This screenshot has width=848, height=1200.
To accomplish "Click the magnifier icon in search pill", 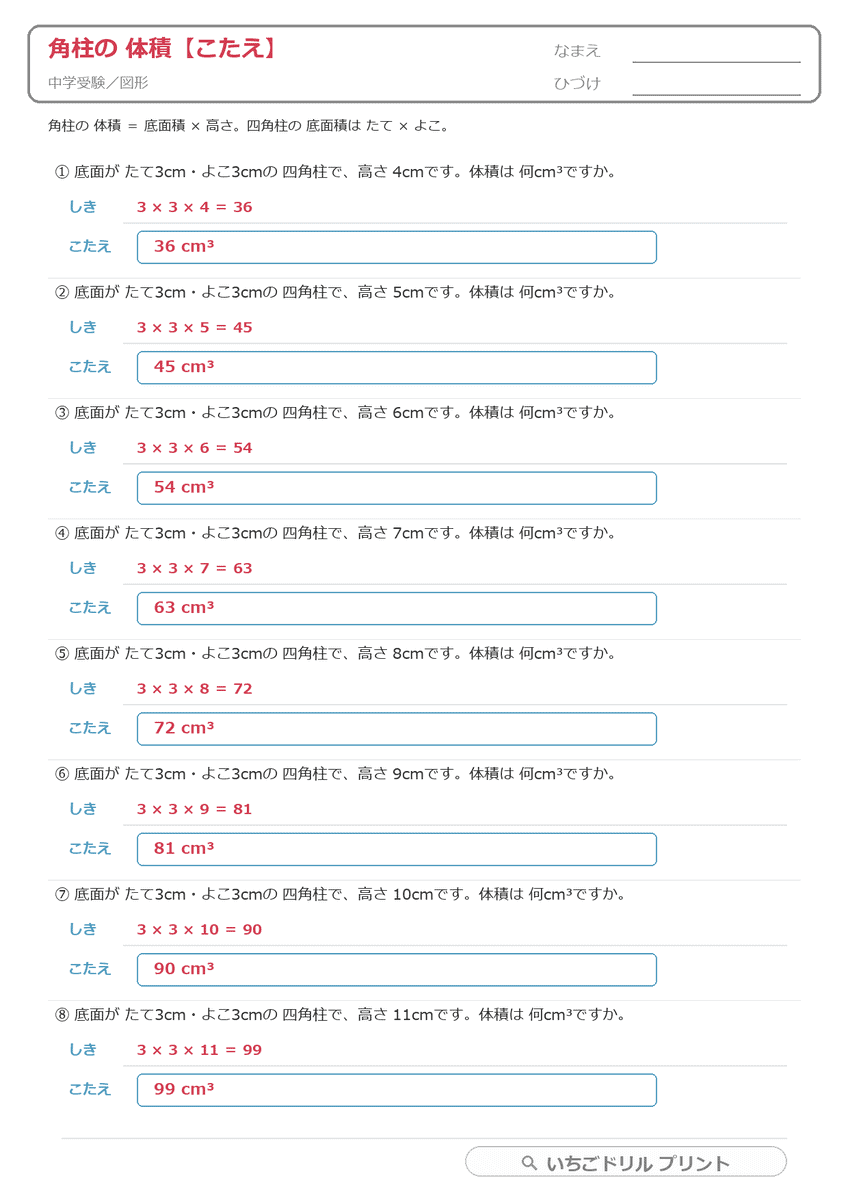I will pos(530,1163).
